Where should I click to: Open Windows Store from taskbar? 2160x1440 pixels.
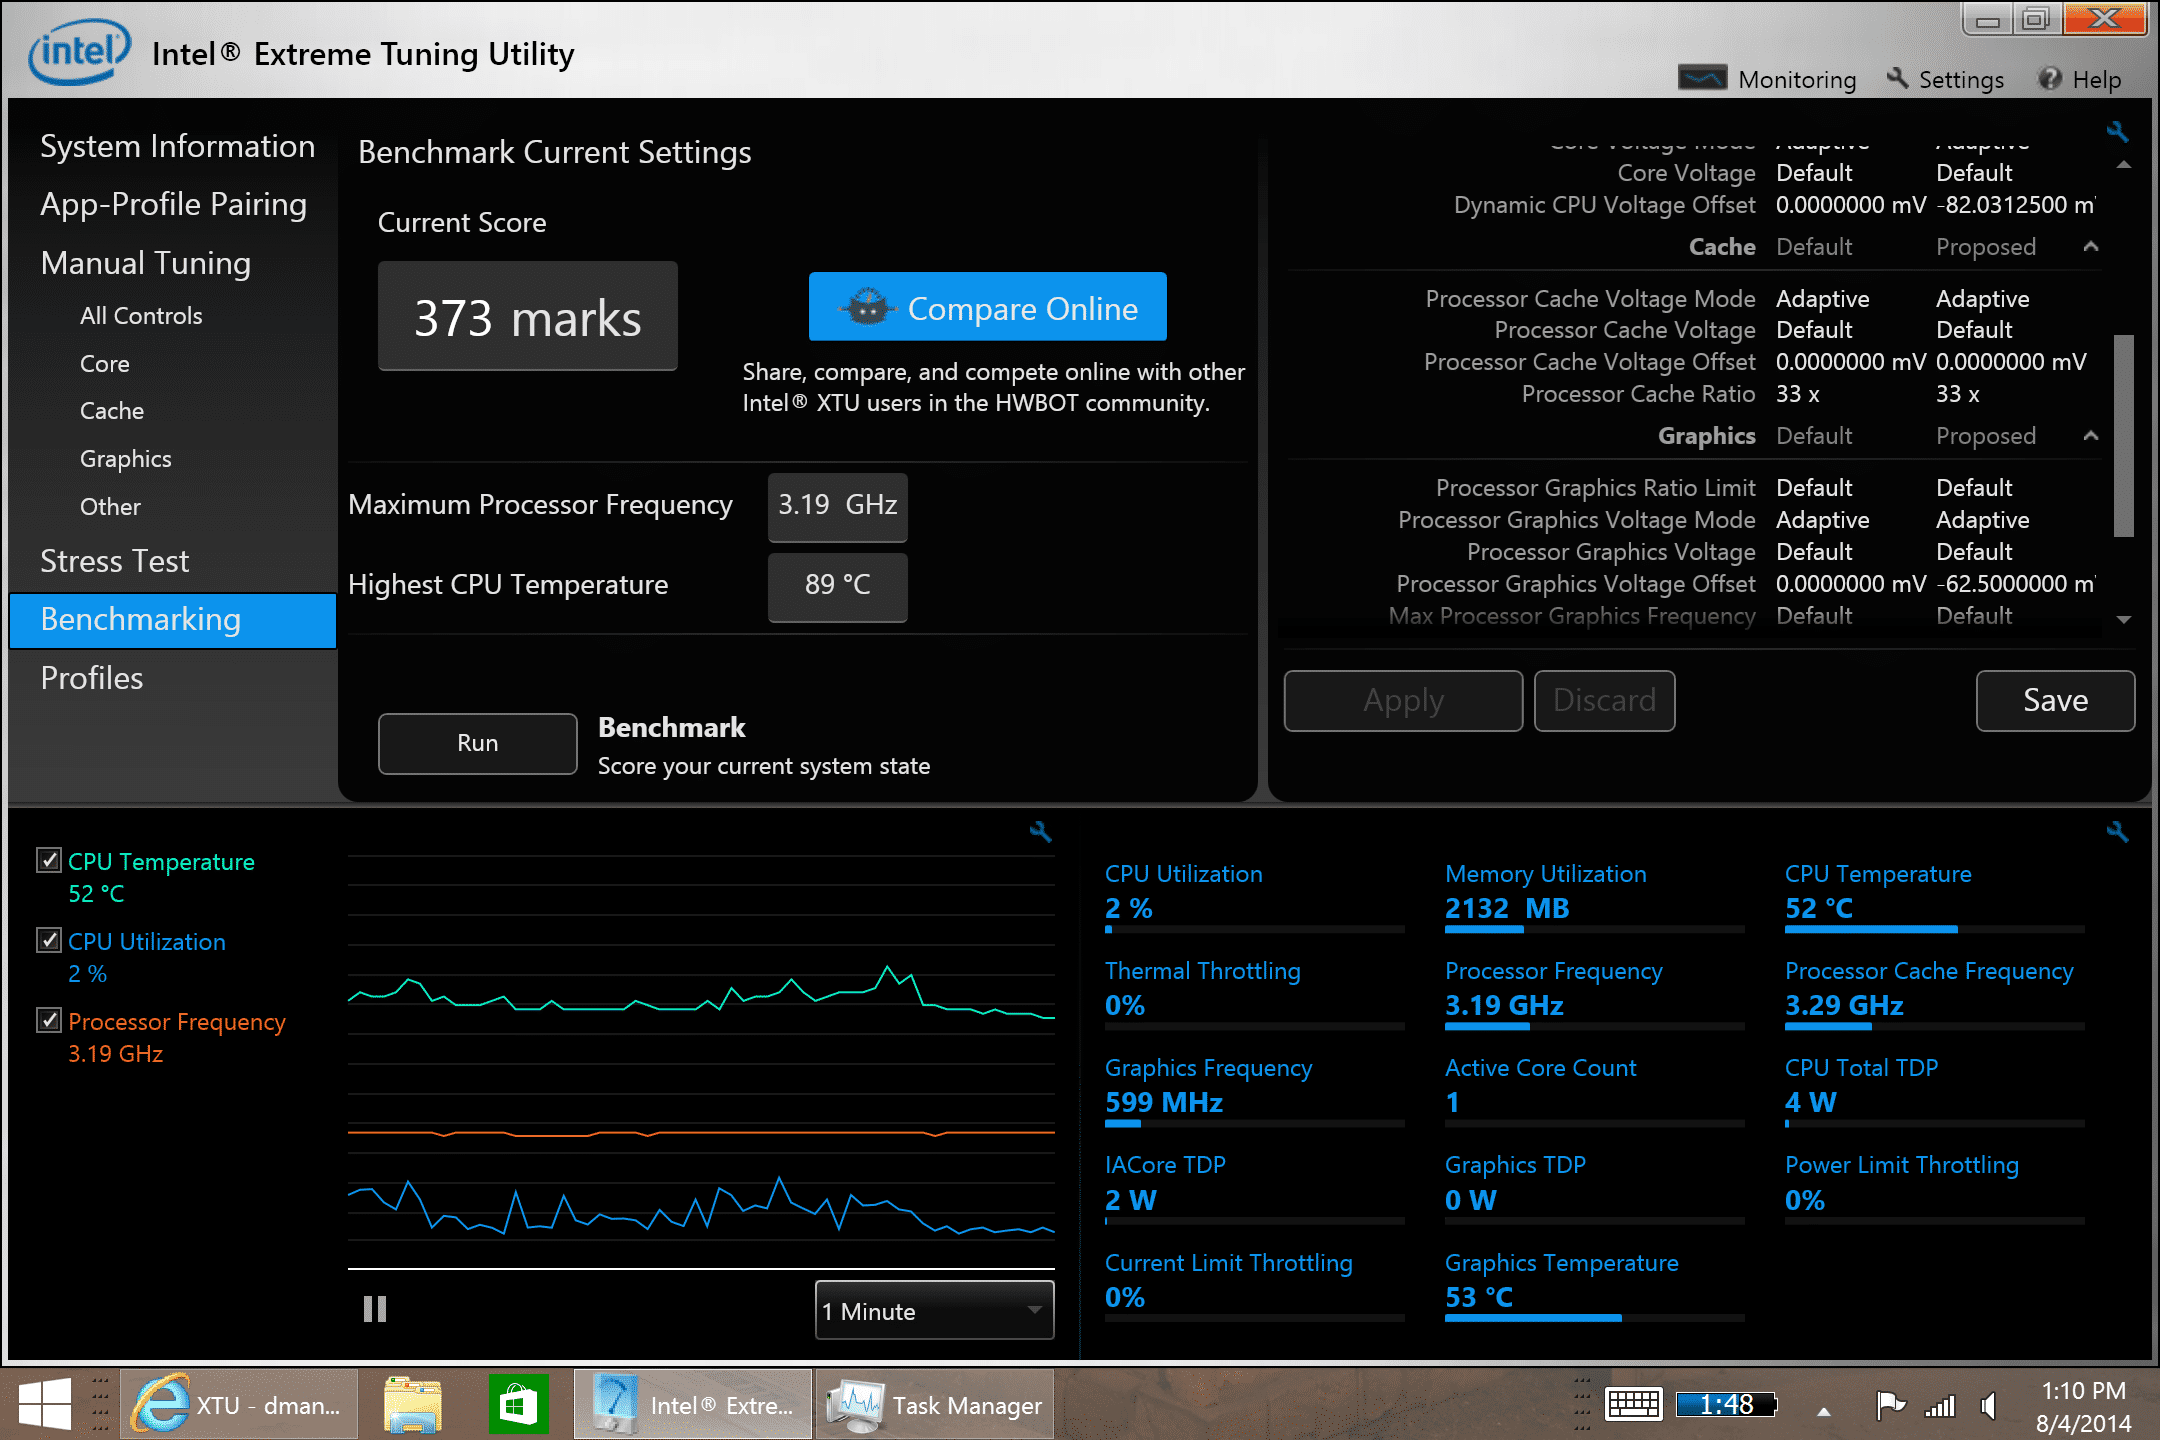coord(518,1404)
